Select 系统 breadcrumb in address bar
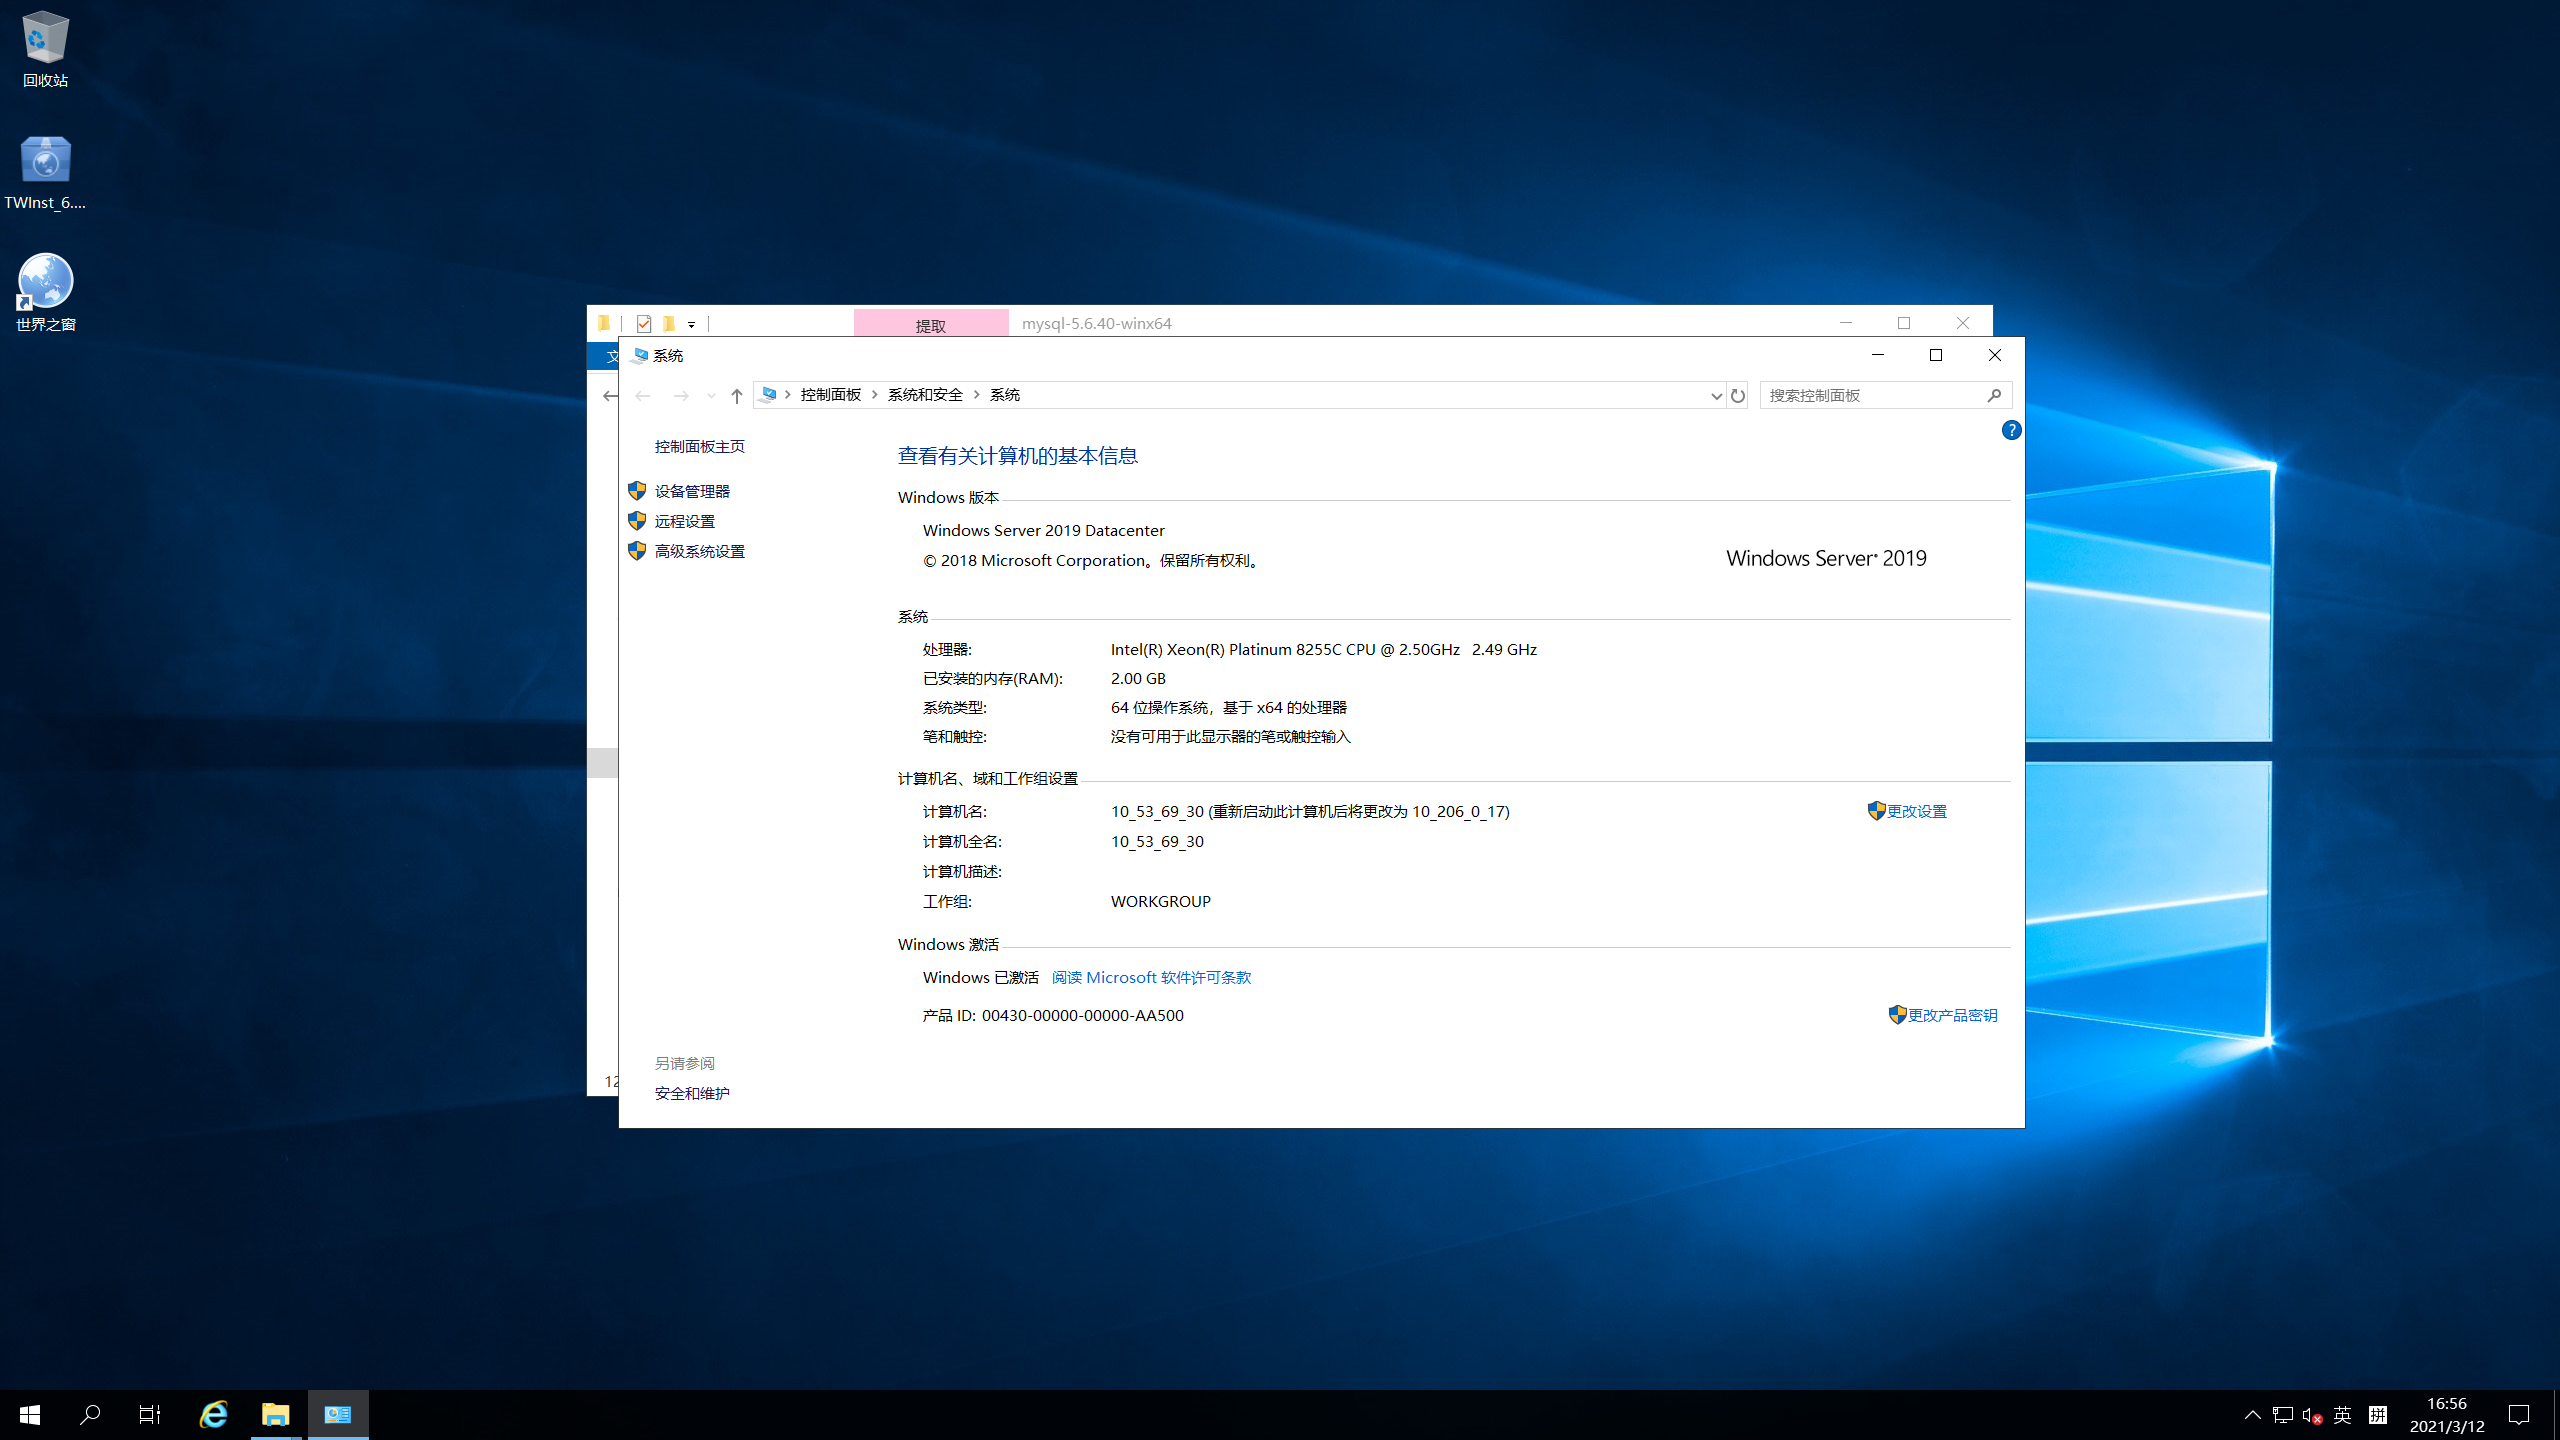Image resolution: width=2560 pixels, height=1440 pixels. pos(1005,395)
